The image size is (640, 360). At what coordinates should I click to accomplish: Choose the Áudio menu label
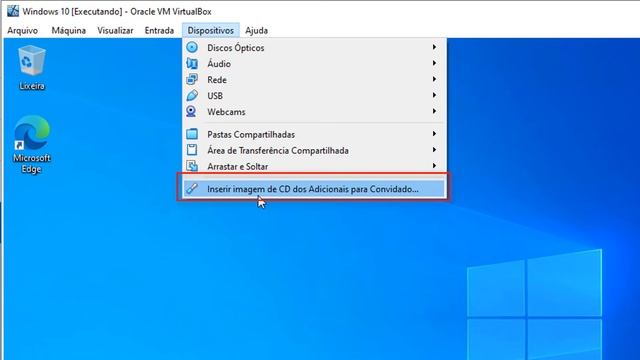pyautogui.click(x=219, y=64)
